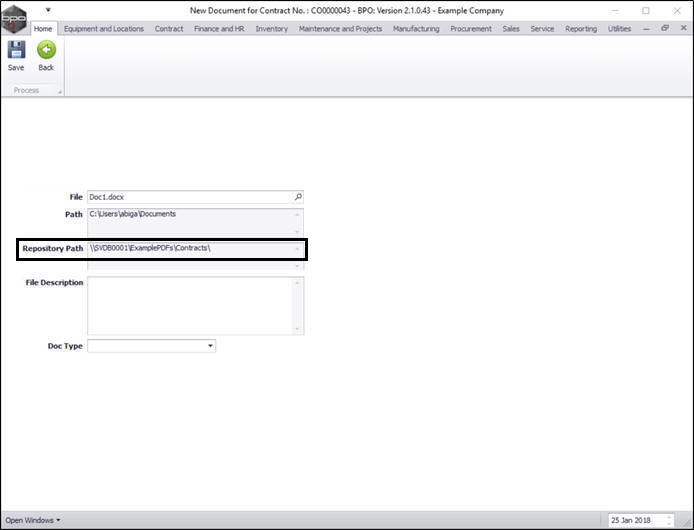Go to the Inventory tab
The image size is (694, 530).
[271, 29]
